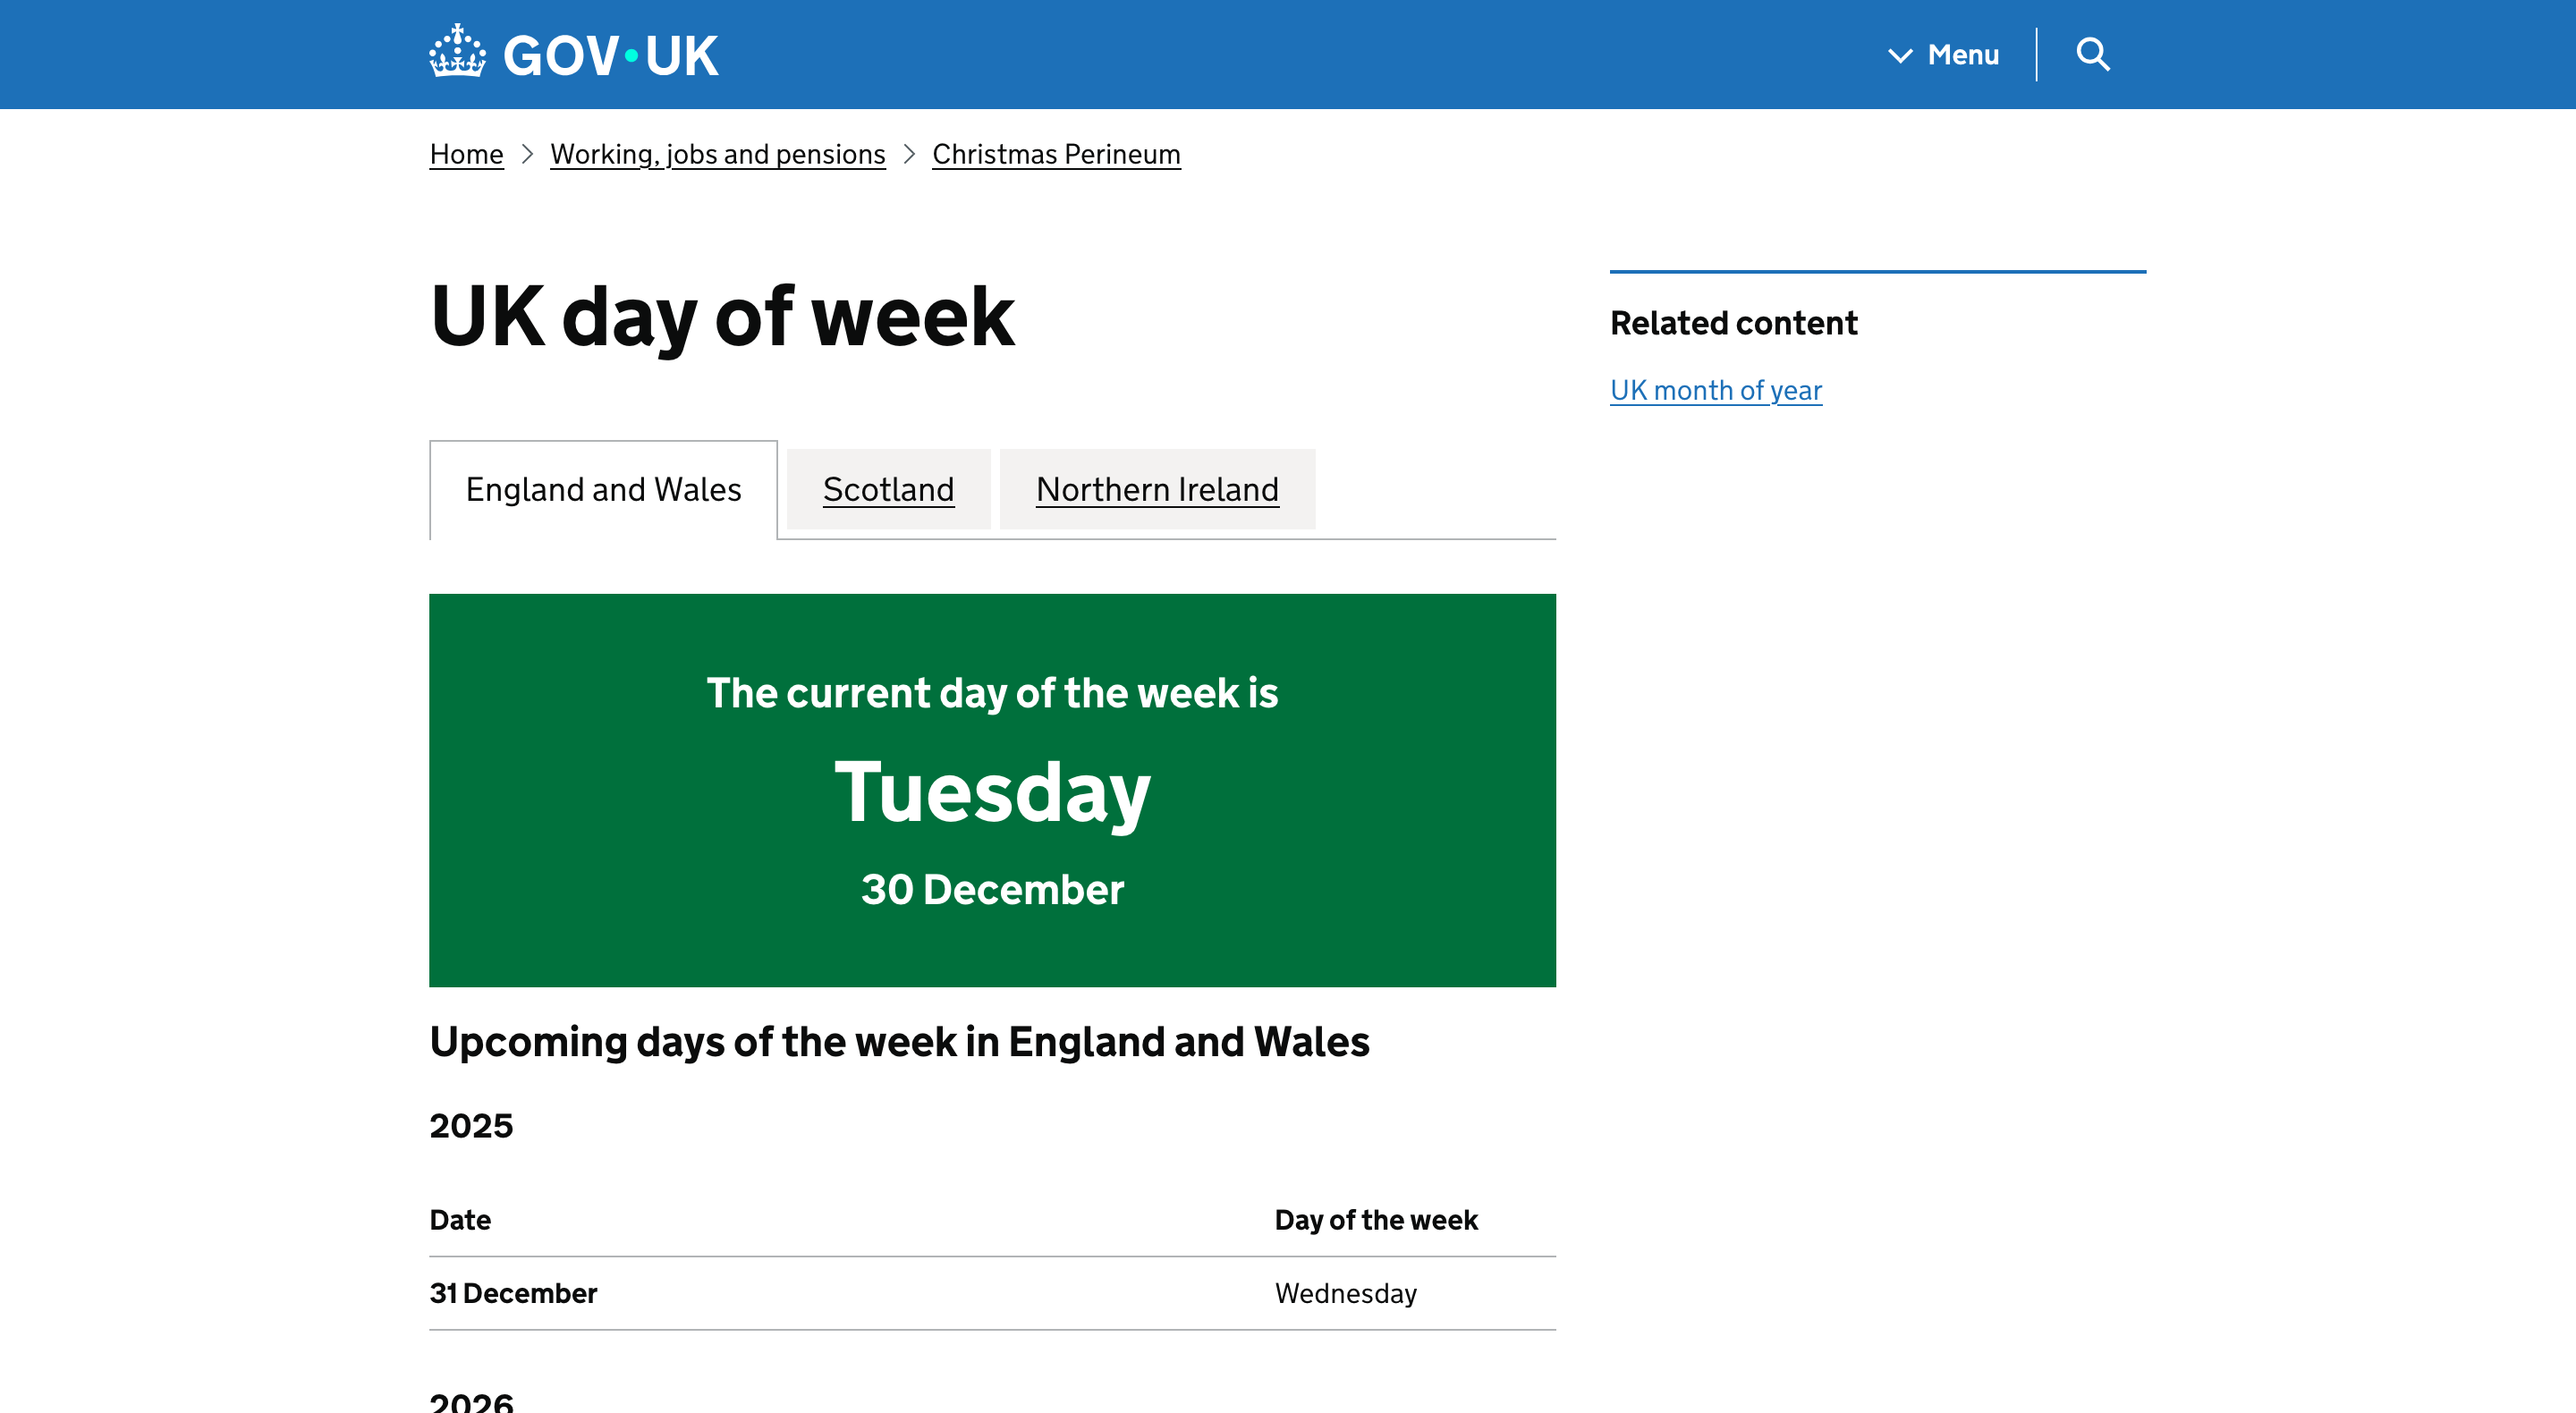Open Working, jobs and pensions breadcrumb

717,154
